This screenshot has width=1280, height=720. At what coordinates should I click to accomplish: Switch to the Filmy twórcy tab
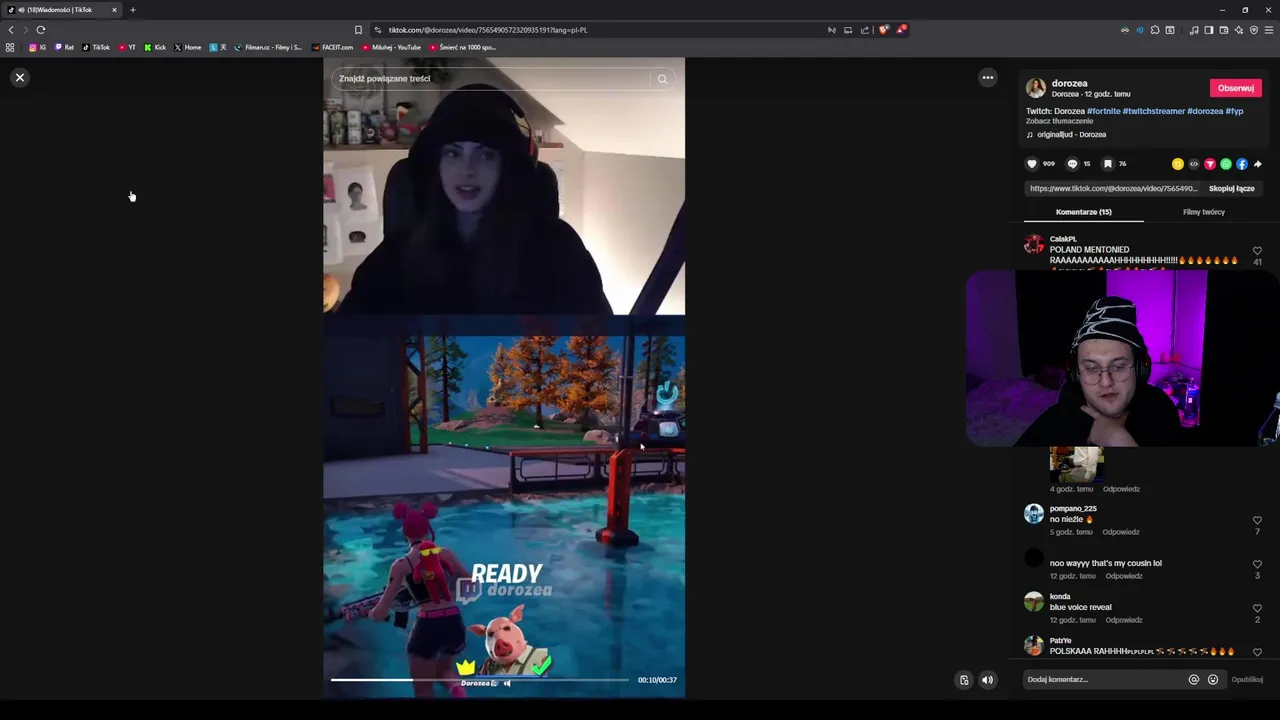[1203, 212]
